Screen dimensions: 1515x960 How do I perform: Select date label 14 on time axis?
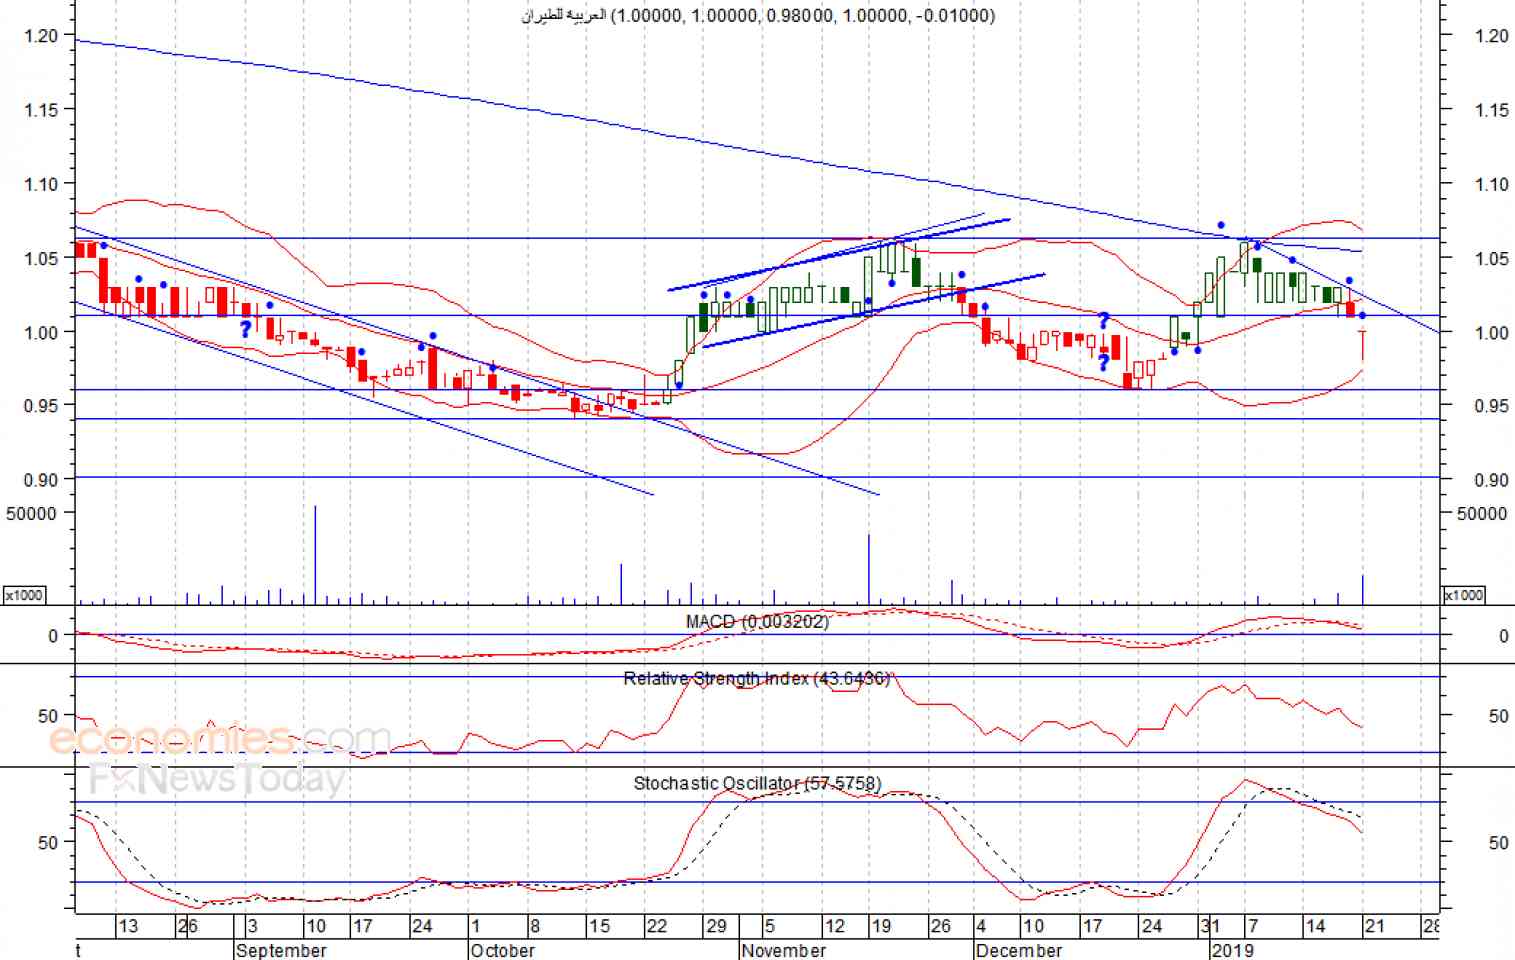[1315, 926]
